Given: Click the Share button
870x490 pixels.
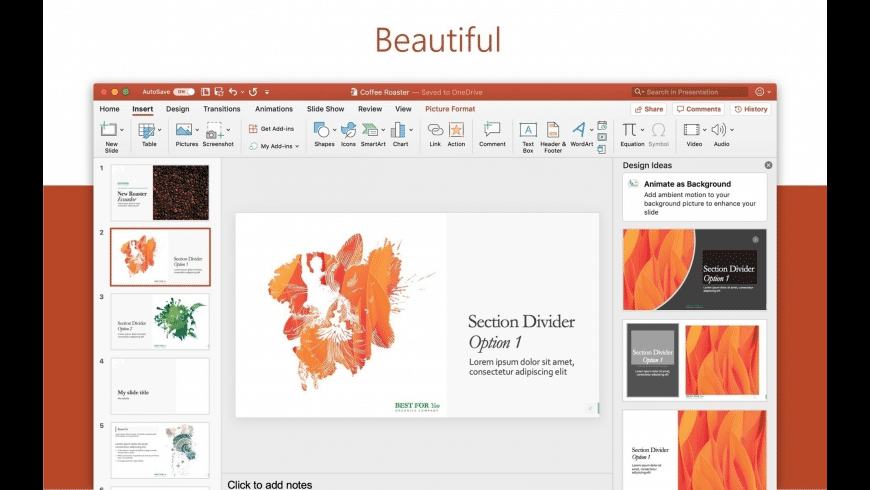Looking at the screenshot, I should [x=649, y=109].
